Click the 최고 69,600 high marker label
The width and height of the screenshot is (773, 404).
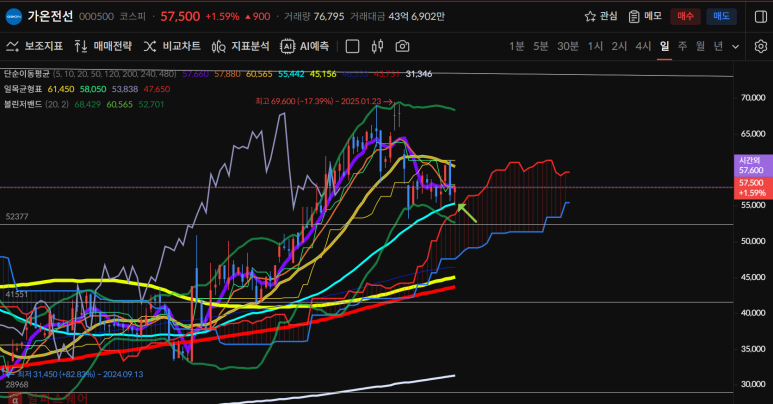pyautogui.click(x=324, y=101)
